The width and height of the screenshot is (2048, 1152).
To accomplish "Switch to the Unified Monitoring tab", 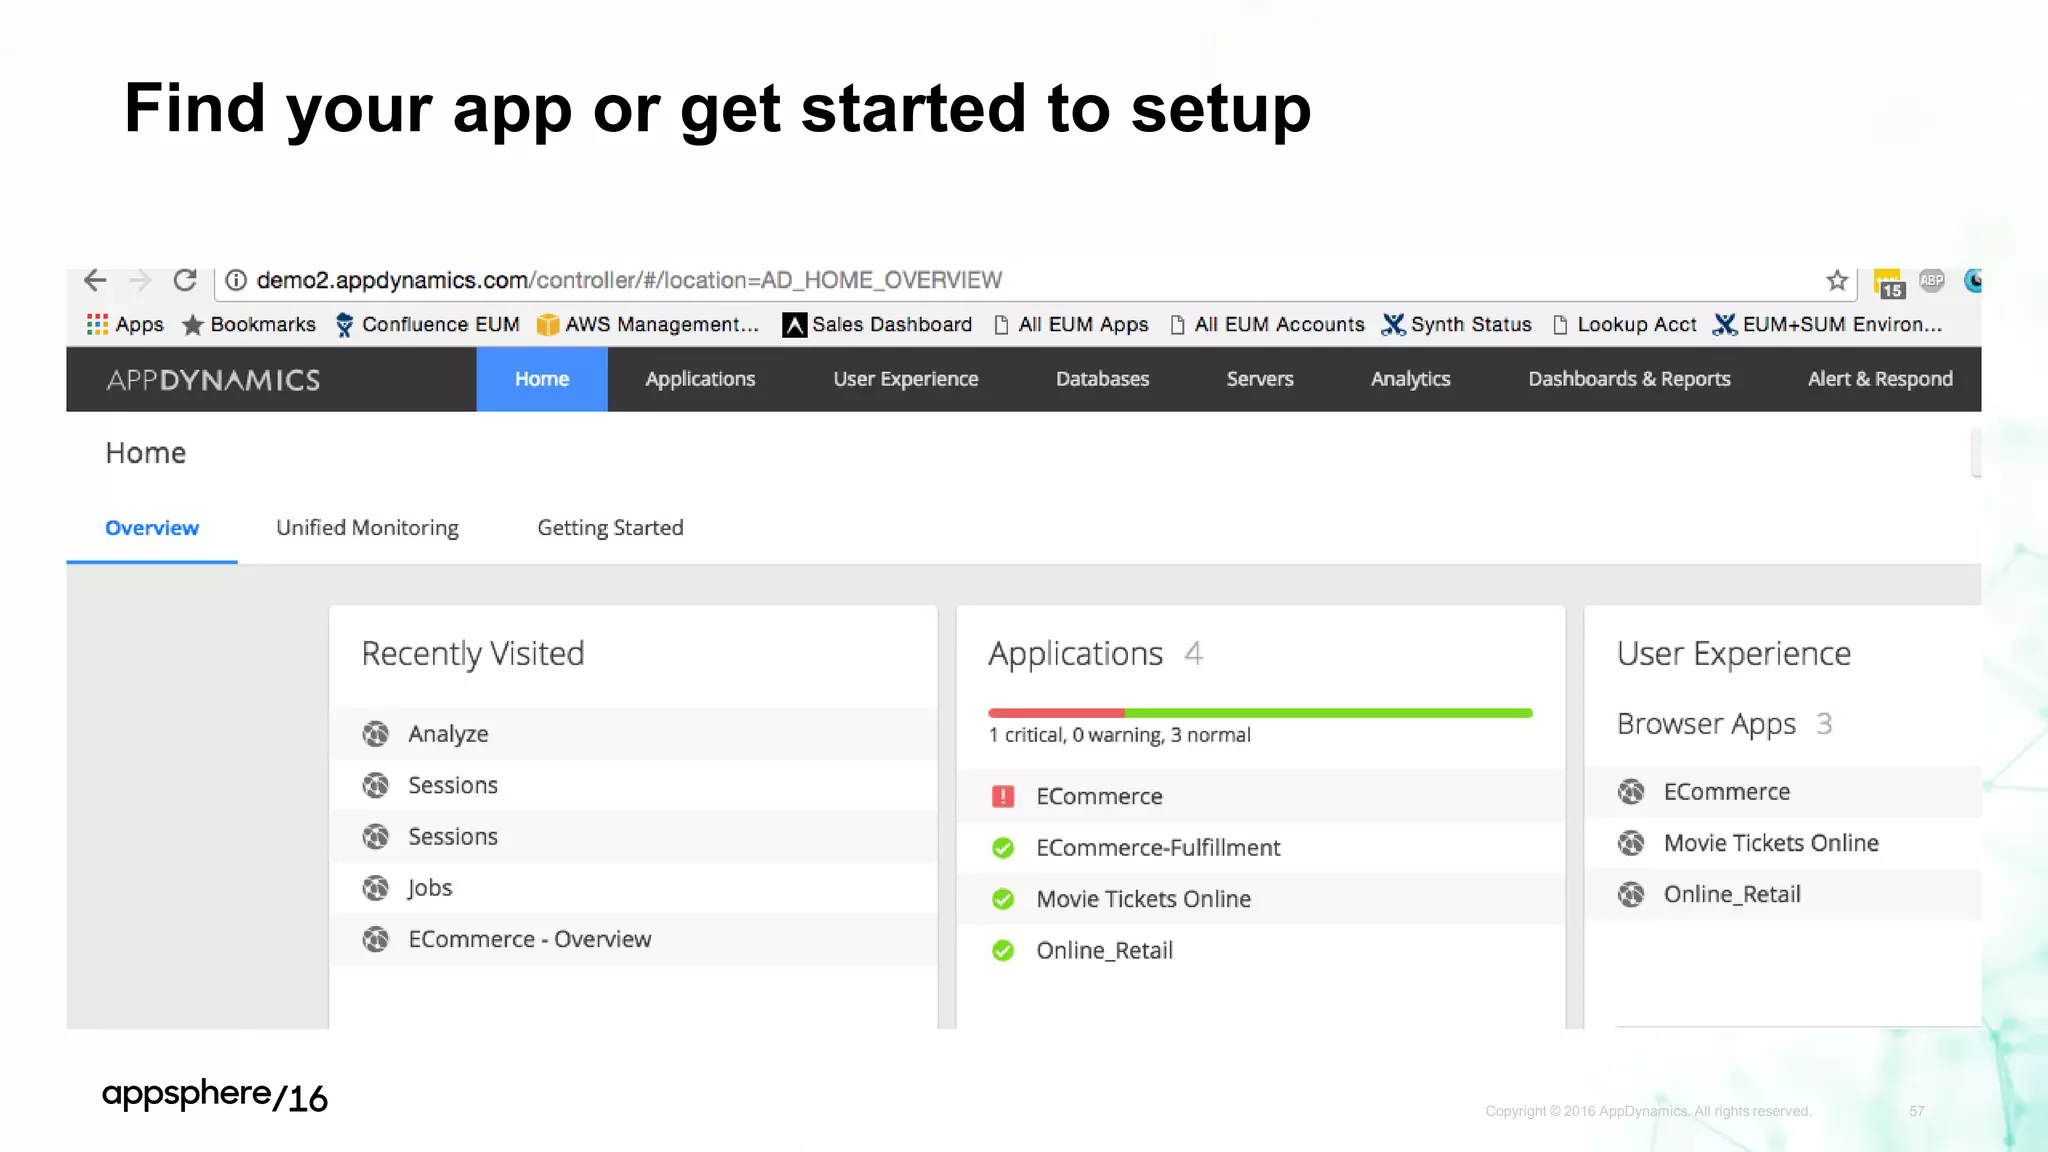I will click(367, 528).
